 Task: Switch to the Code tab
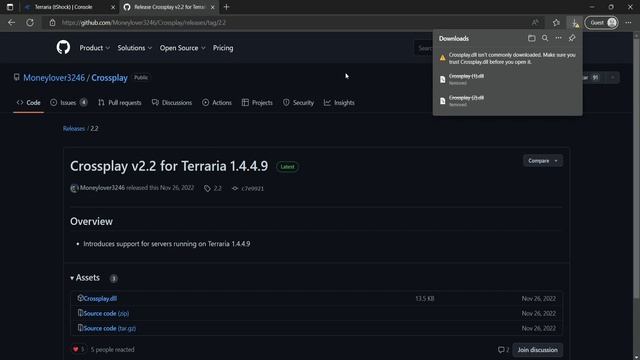coord(29,102)
